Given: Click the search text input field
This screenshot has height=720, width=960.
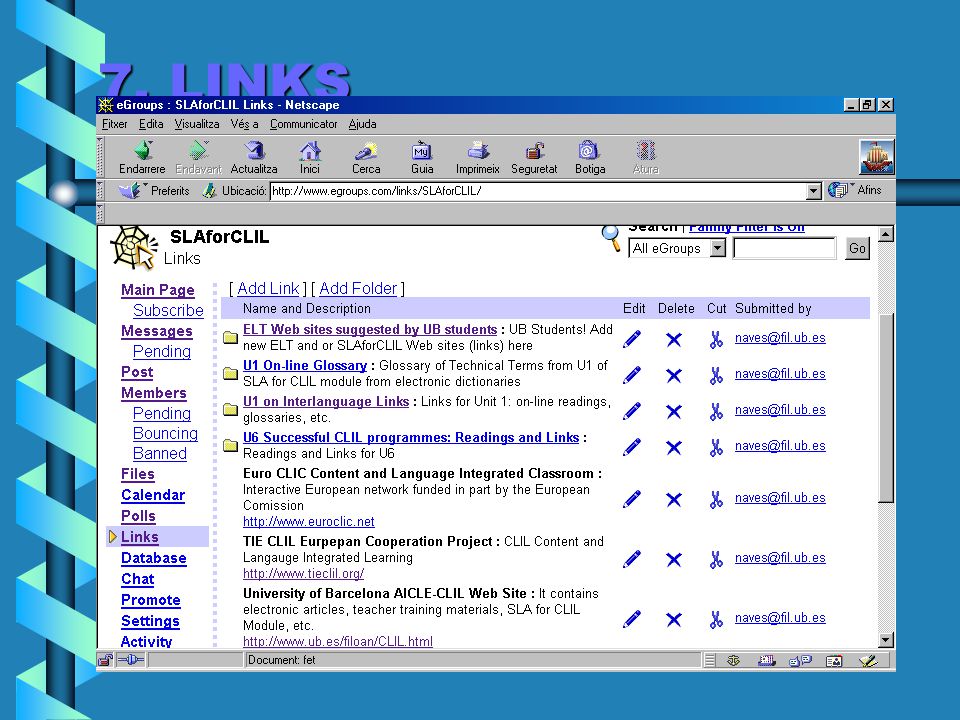Looking at the screenshot, I should pos(784,248).
